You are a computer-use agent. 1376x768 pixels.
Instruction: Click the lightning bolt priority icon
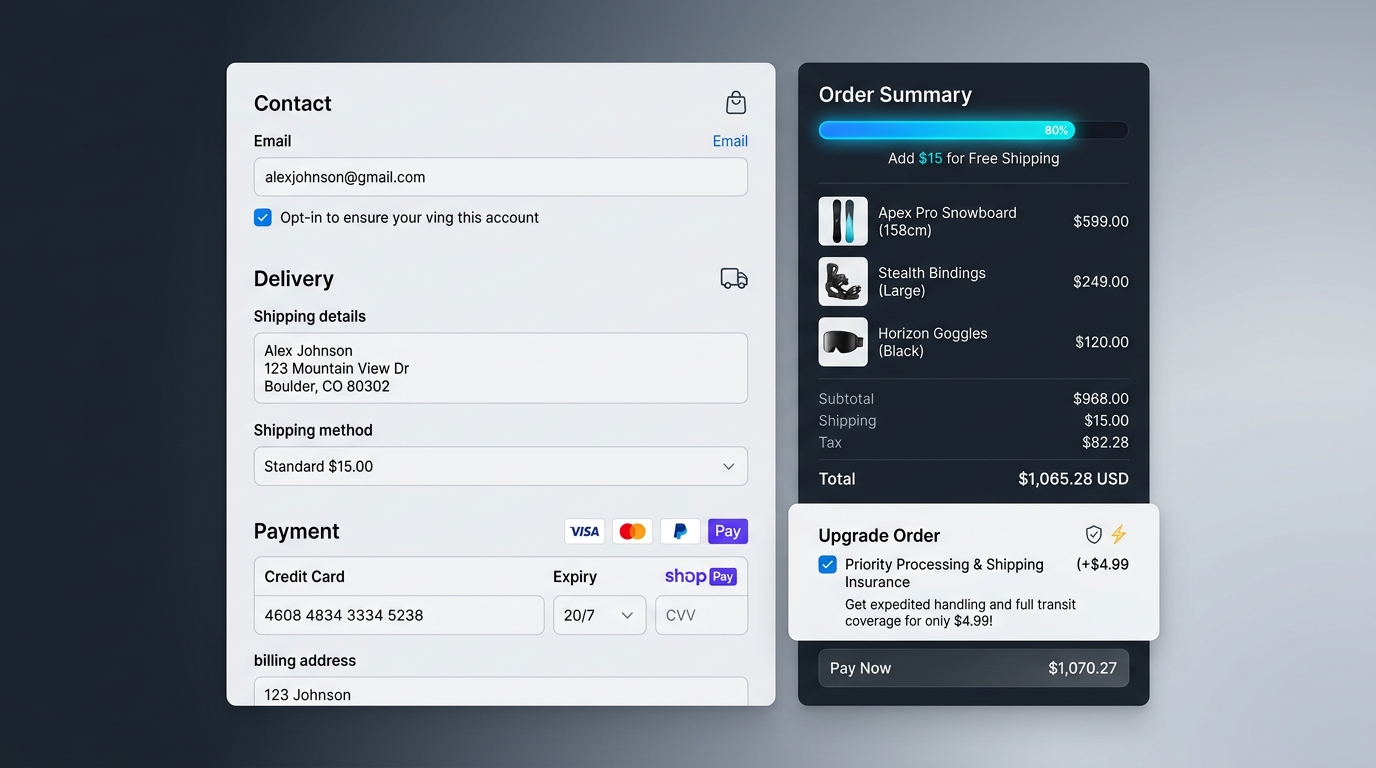1119,535
